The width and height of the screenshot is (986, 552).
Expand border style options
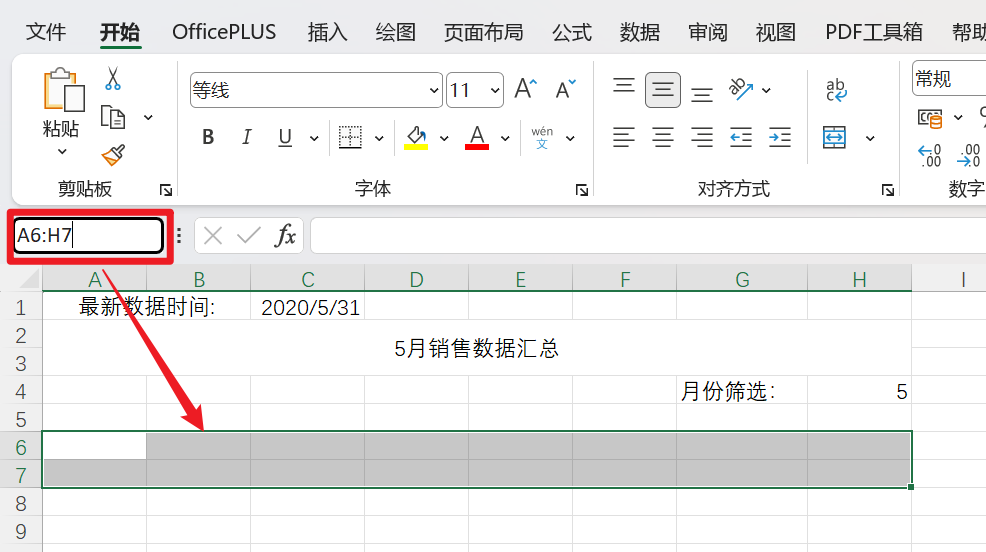[x=379, y=138]
